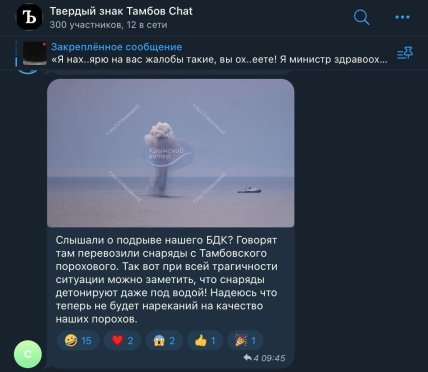Click the '300 участников, 12 в сети' subtitle
This screenshot has width=428, height=372.
pyautogui.click(x=108, y=25)
